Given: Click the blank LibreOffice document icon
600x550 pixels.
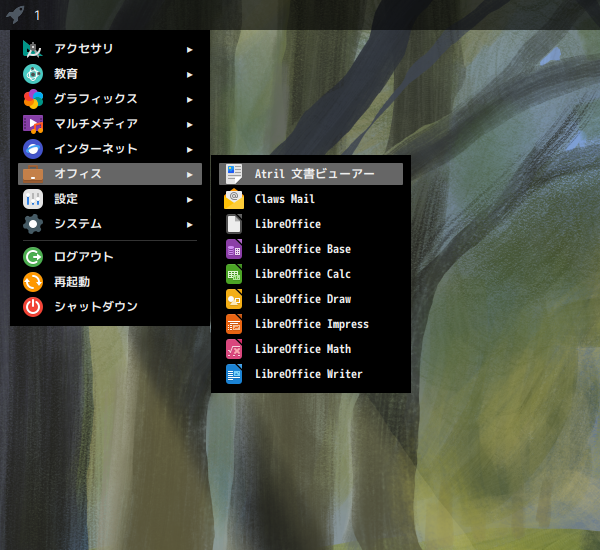Looking at the screenshot, I should pos(234,224).
